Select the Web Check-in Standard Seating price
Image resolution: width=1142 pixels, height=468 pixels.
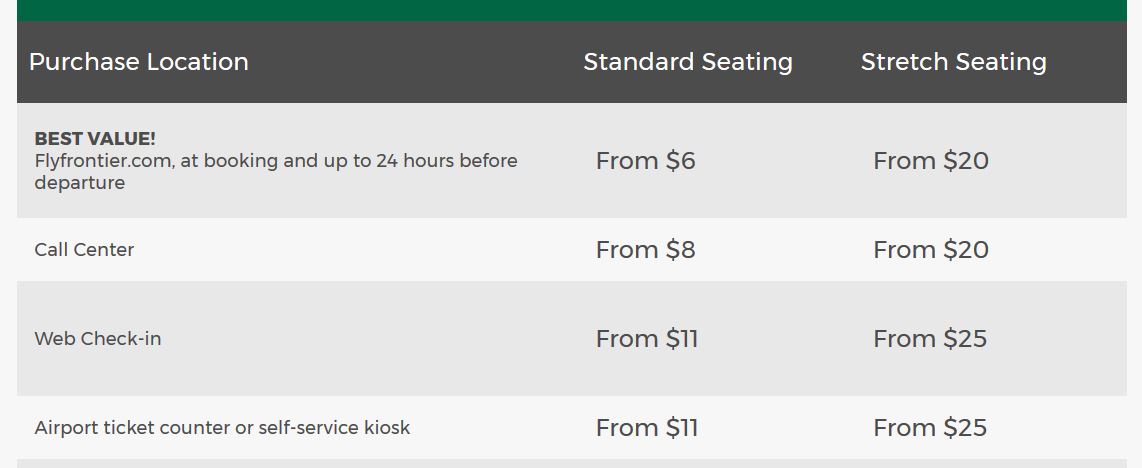coord(647,339)
